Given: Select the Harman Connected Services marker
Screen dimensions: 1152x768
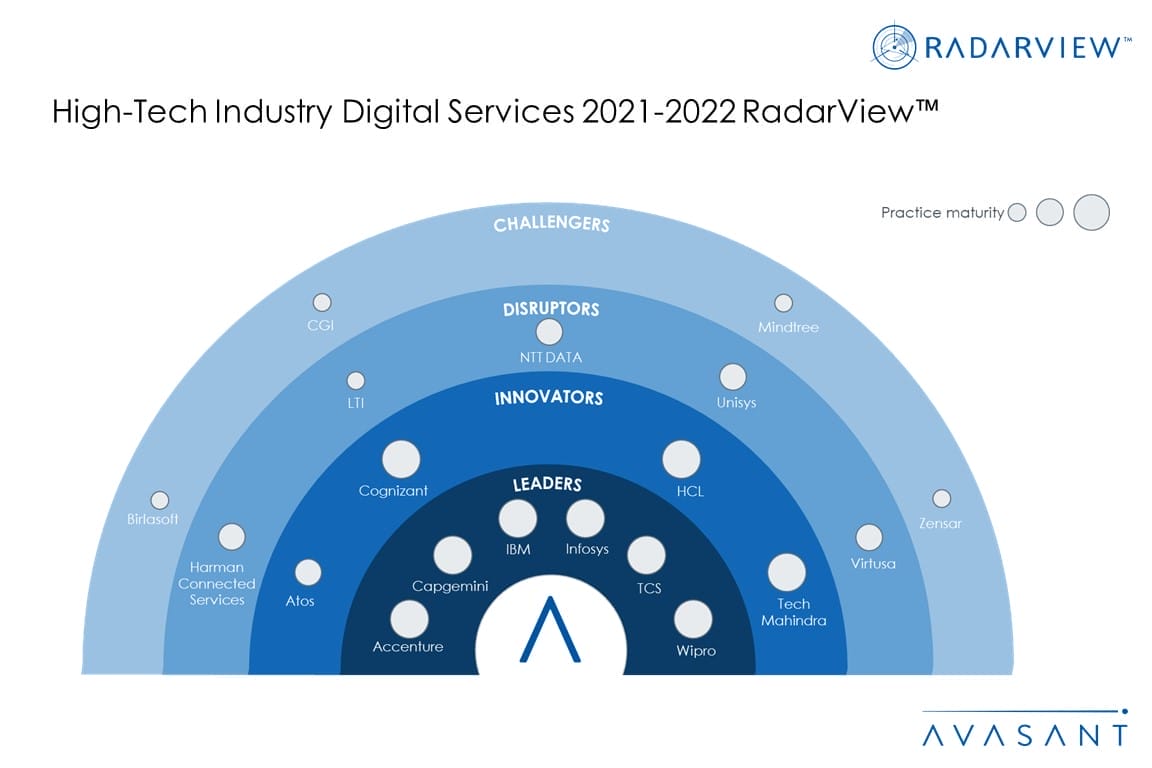Looking at the screenshot, I should click(x=233, y=536).
